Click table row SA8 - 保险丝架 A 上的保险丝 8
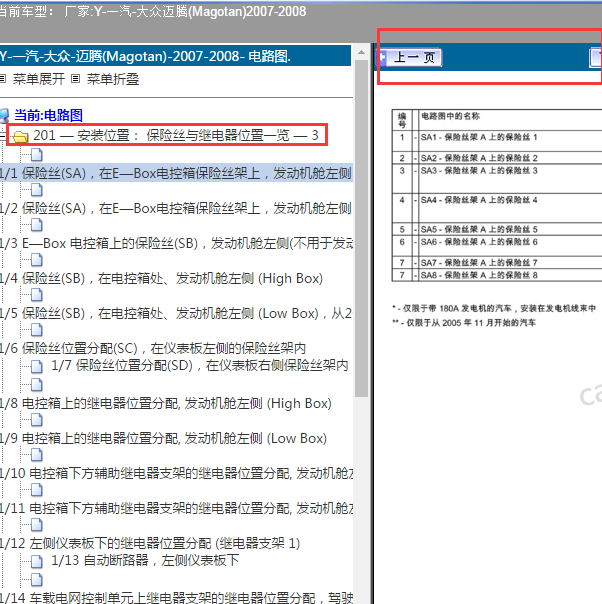Image resolution: width=602 pixels, height=604 pixels. [x=497, y=275]
